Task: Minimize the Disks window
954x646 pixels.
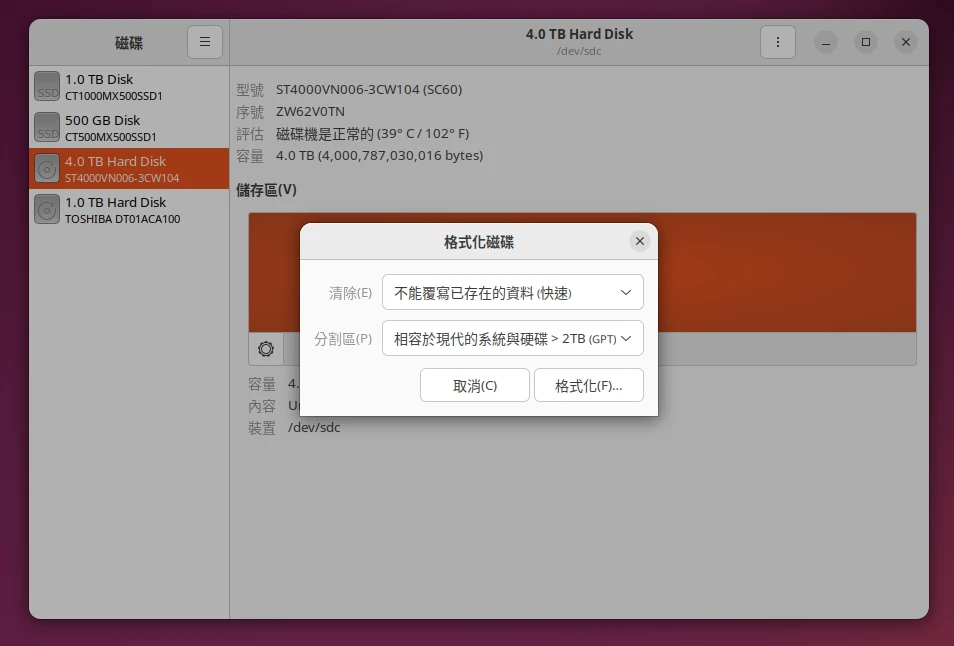Action: pyautogui.click(x=825, y=42)
